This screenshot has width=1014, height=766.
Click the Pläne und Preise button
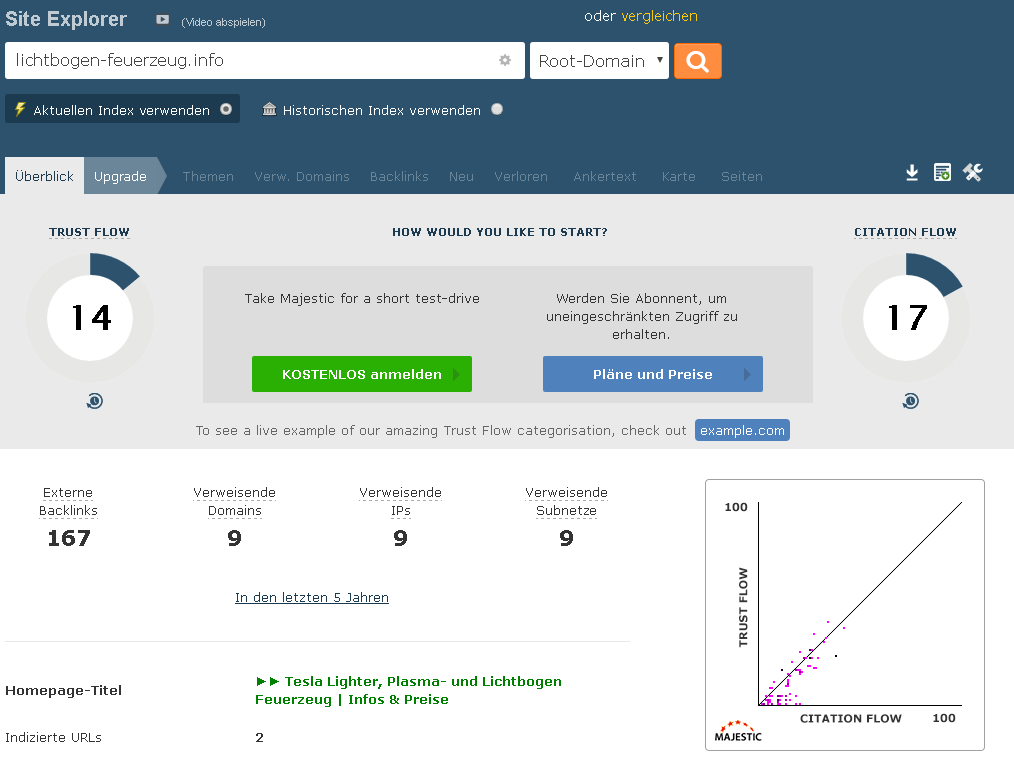[x=653, y=374]
